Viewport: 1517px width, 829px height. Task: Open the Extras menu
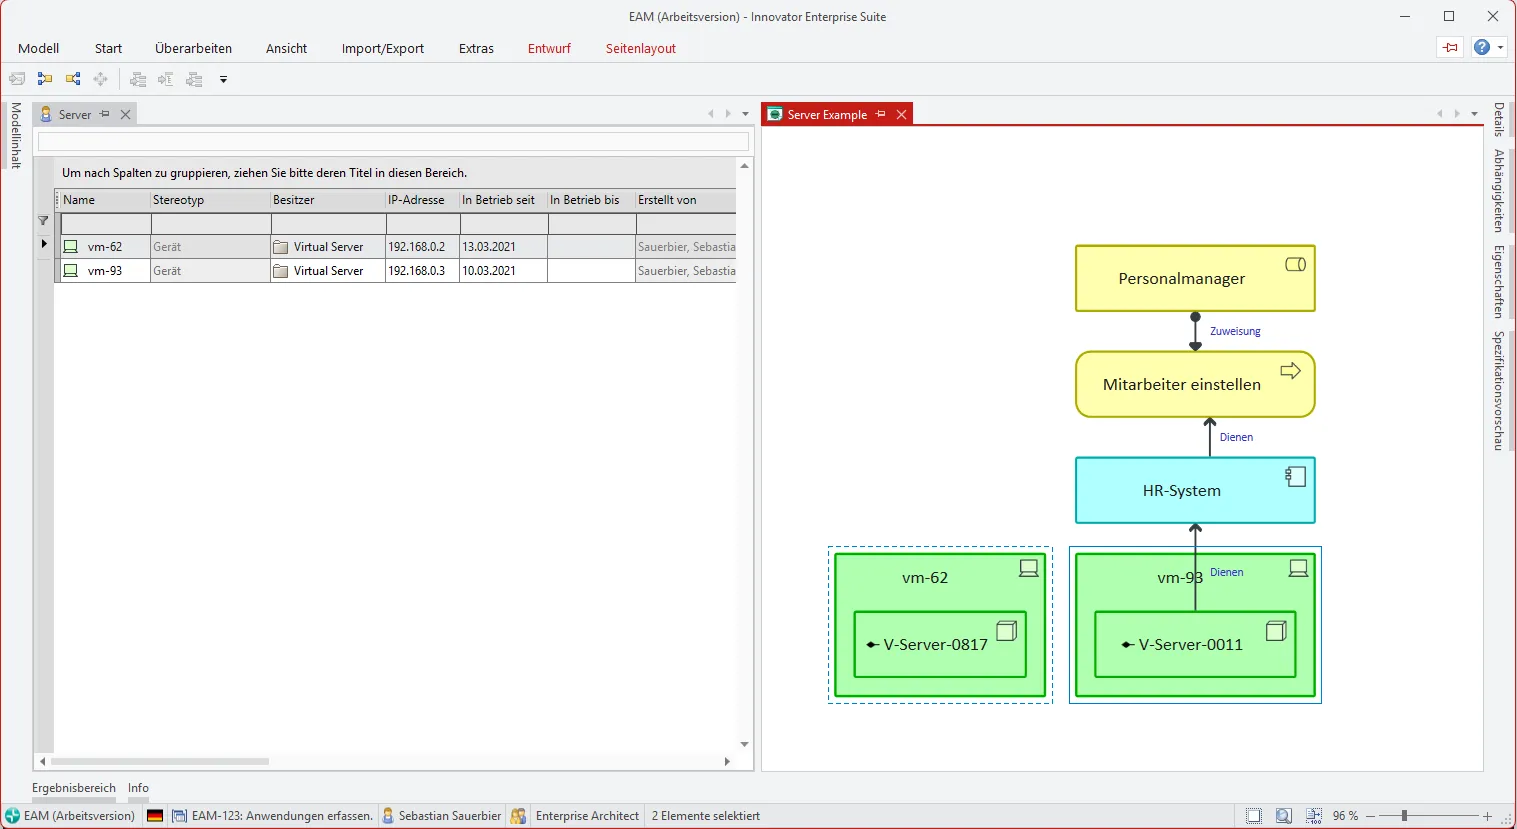476,48
